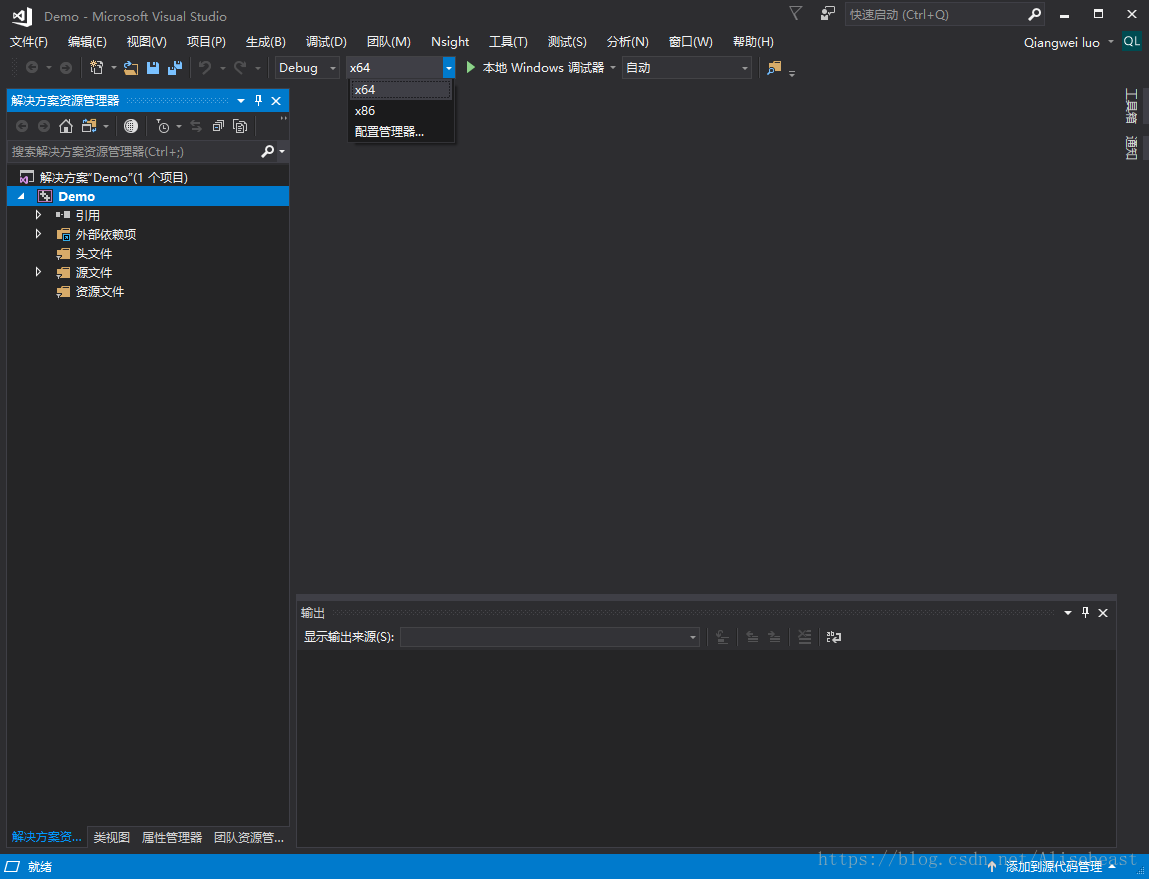
Task: Expand the 引用 references tree node
Action: point(38,215)
